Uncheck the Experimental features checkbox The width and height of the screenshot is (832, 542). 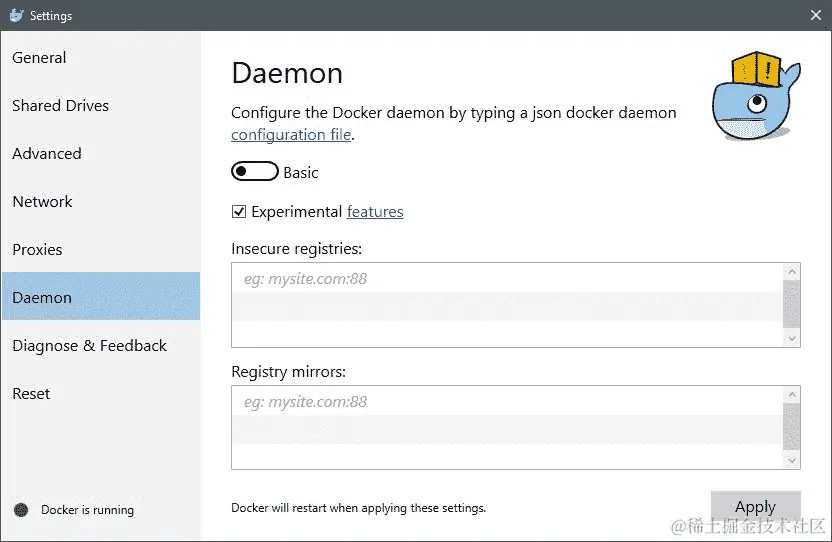point(239,212)
